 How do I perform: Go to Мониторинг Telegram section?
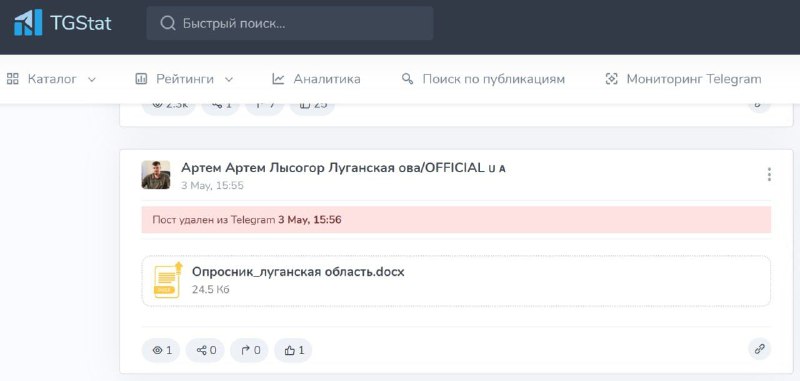click(x=683, y=79)
